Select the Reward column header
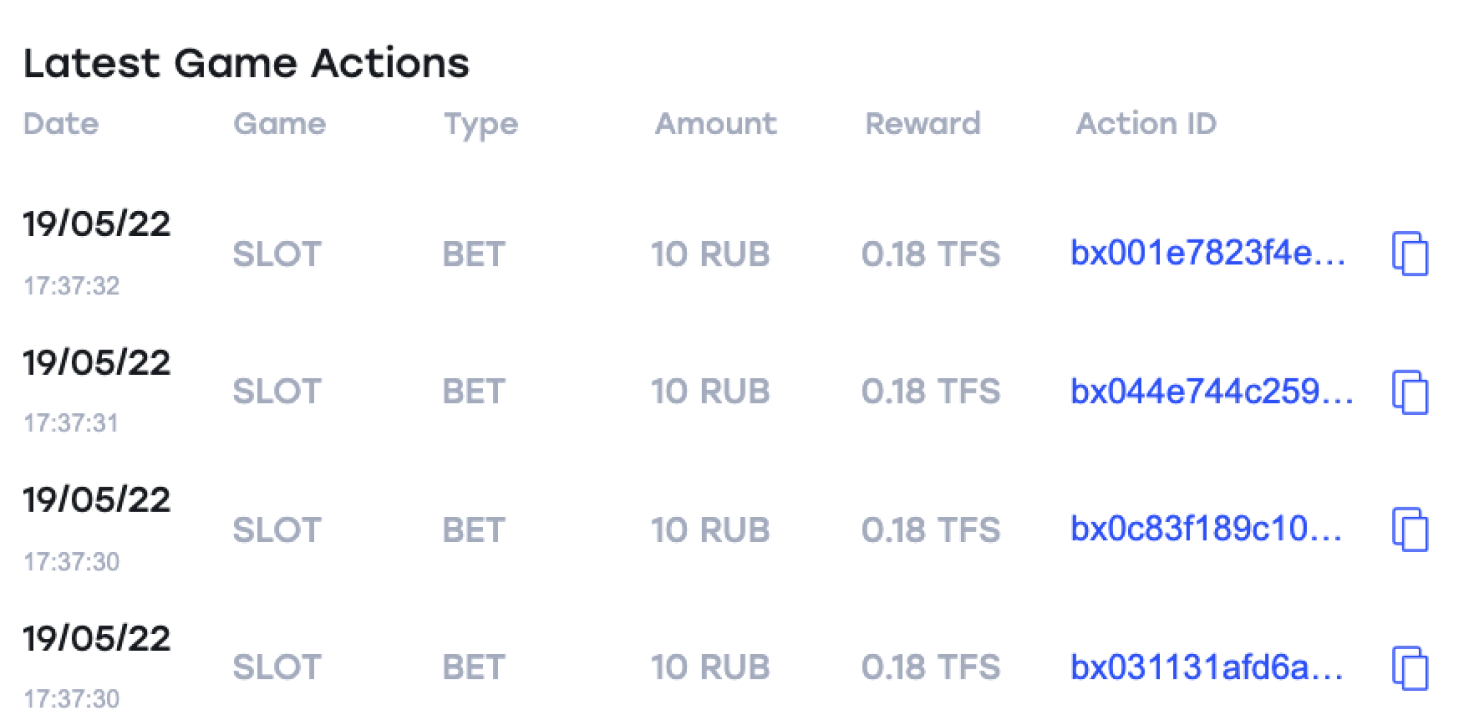Screen dimensions: 1474x718 [x=923, y=124]
